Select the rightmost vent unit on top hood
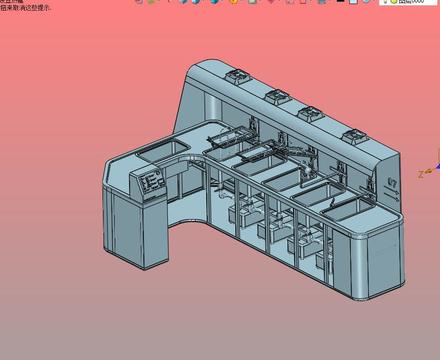The width and height of the screenshot is (440, 360). click(x=355, y=137)
